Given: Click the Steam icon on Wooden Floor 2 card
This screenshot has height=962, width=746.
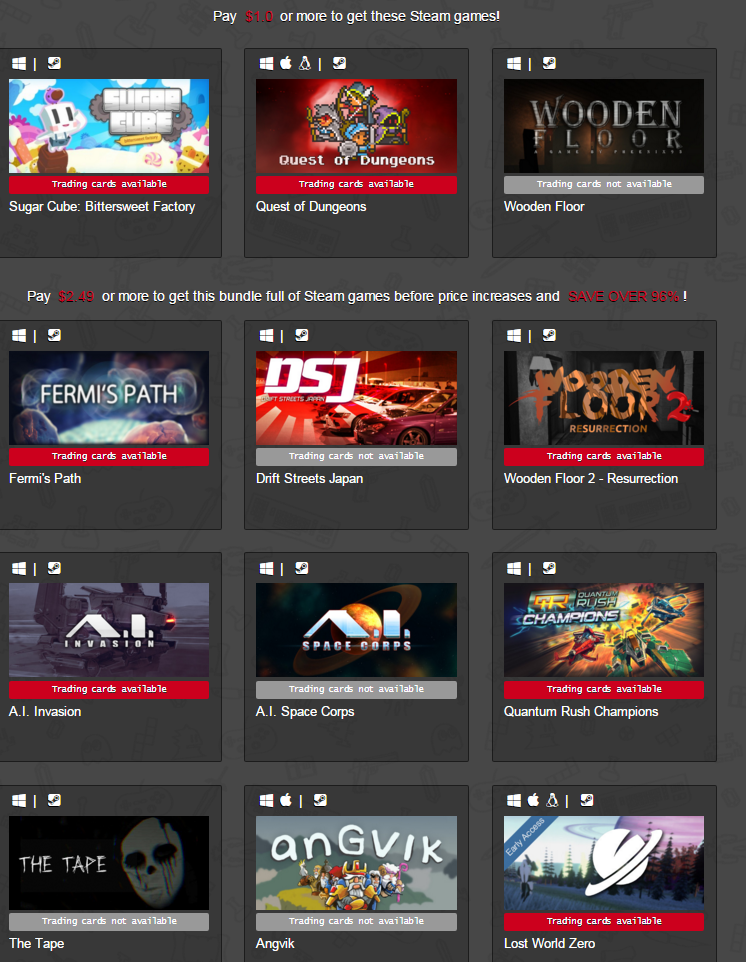Looking at the screenshot, I should tap(549, 335).
